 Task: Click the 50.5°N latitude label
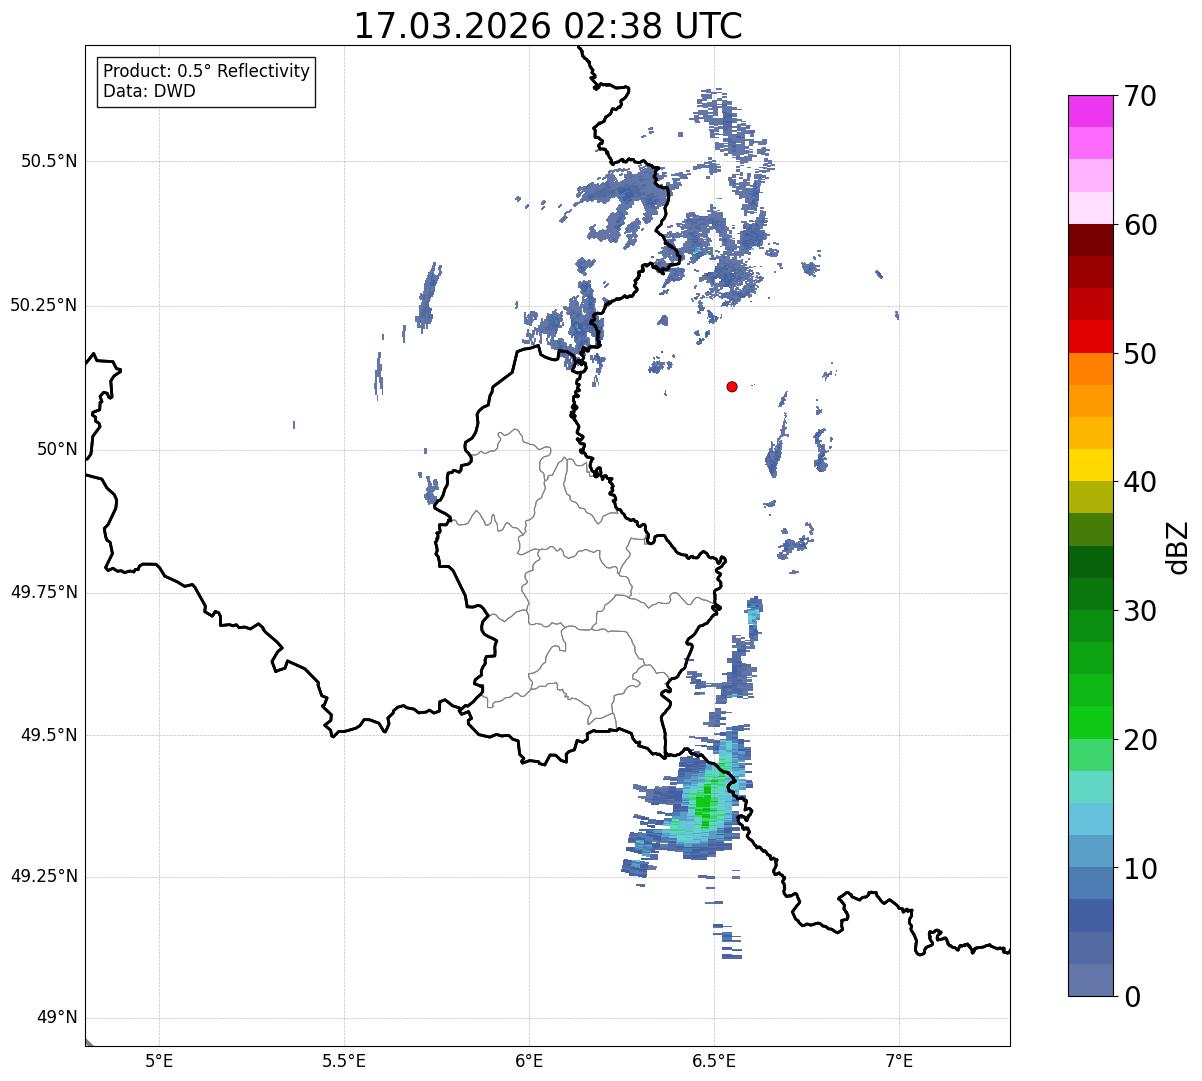[x=49, y=161]
